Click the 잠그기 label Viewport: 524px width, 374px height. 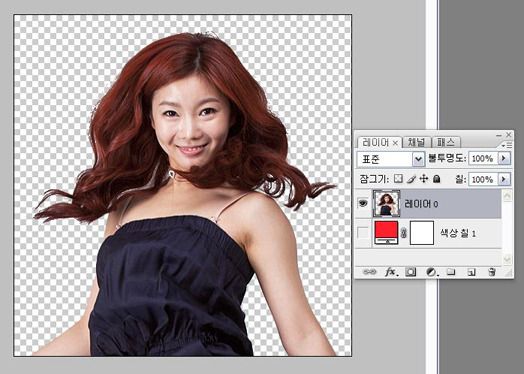pos(374,179)
